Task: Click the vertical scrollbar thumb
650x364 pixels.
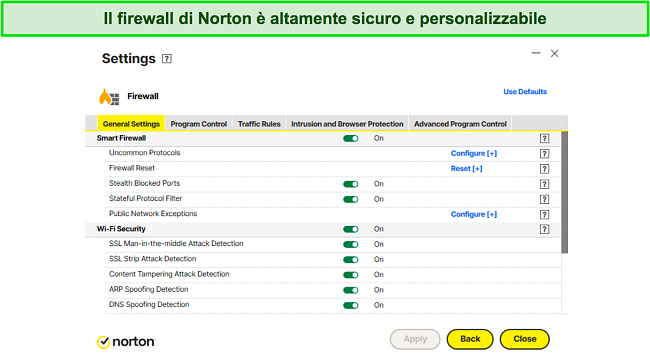Action: pos(565,192)
